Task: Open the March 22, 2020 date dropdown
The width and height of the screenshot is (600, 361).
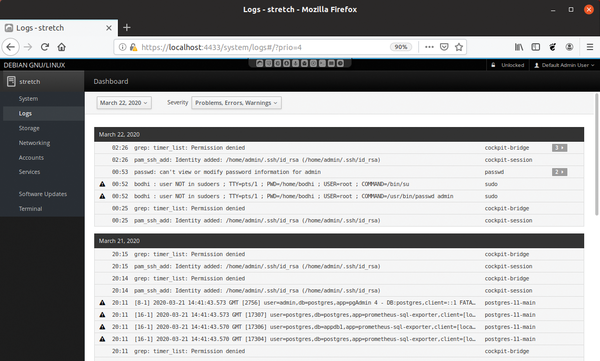Action: (x=124, y=103)
